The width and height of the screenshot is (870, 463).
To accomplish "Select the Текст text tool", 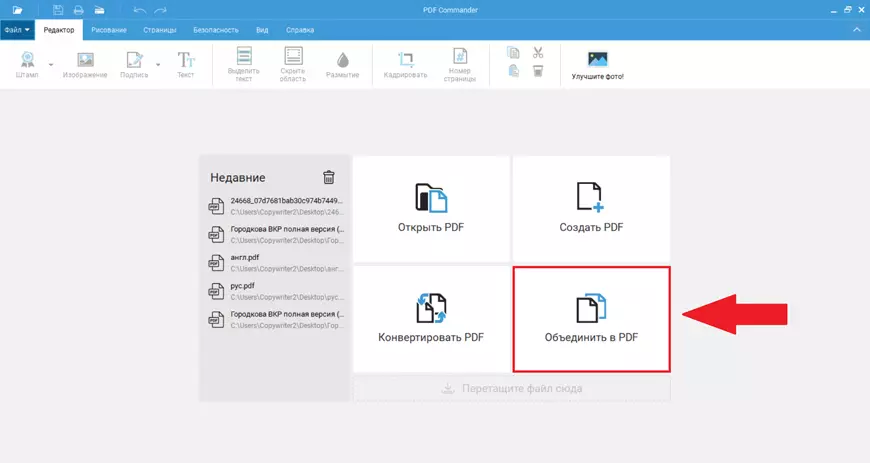I will point(186,64).
